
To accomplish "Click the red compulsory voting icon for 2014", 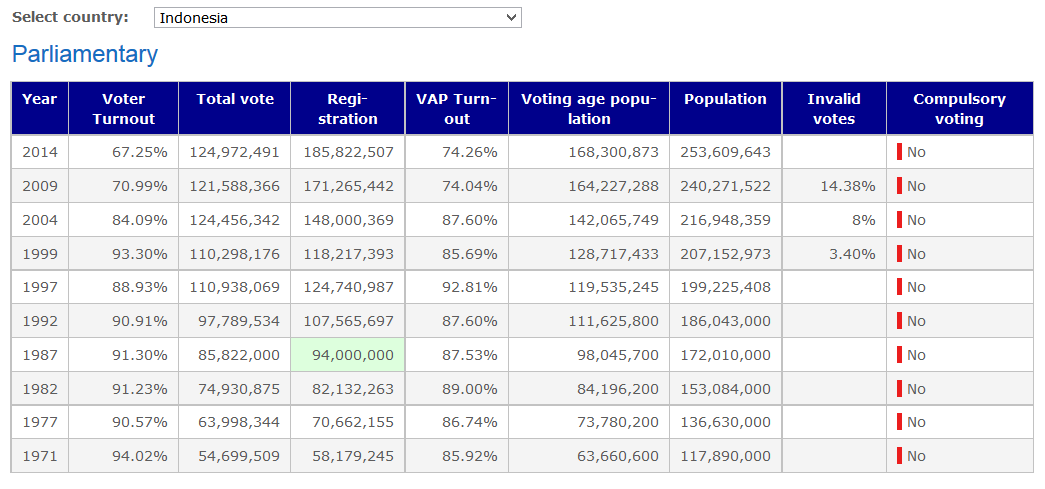I will pos(899,152).
